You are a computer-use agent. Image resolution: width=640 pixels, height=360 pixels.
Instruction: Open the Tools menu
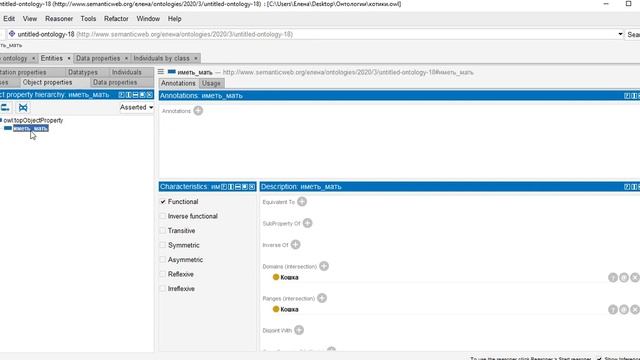point(88,19)
